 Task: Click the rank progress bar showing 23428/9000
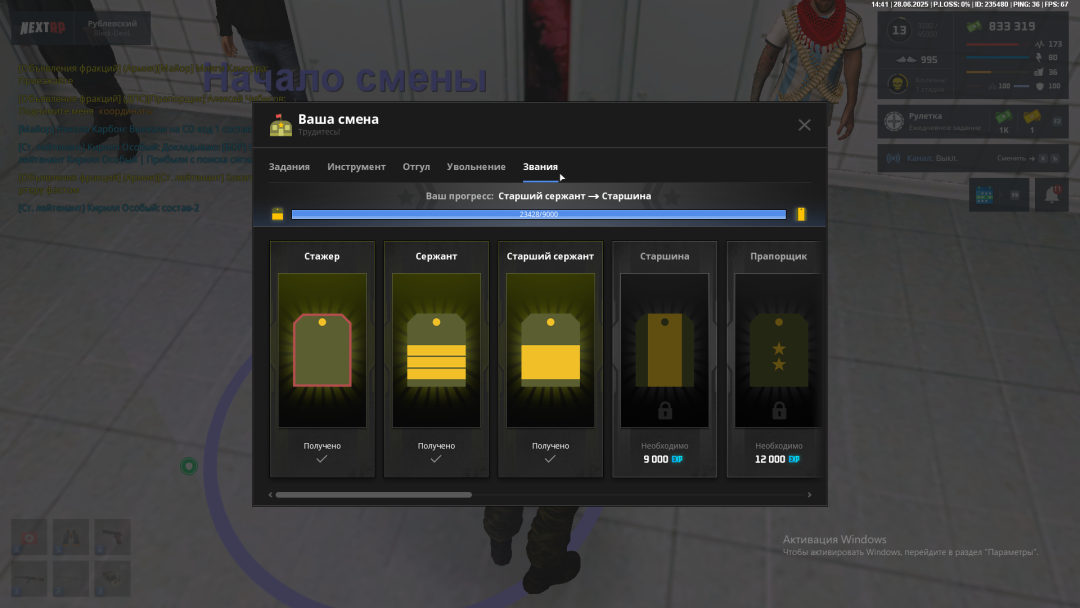(539, 214)
